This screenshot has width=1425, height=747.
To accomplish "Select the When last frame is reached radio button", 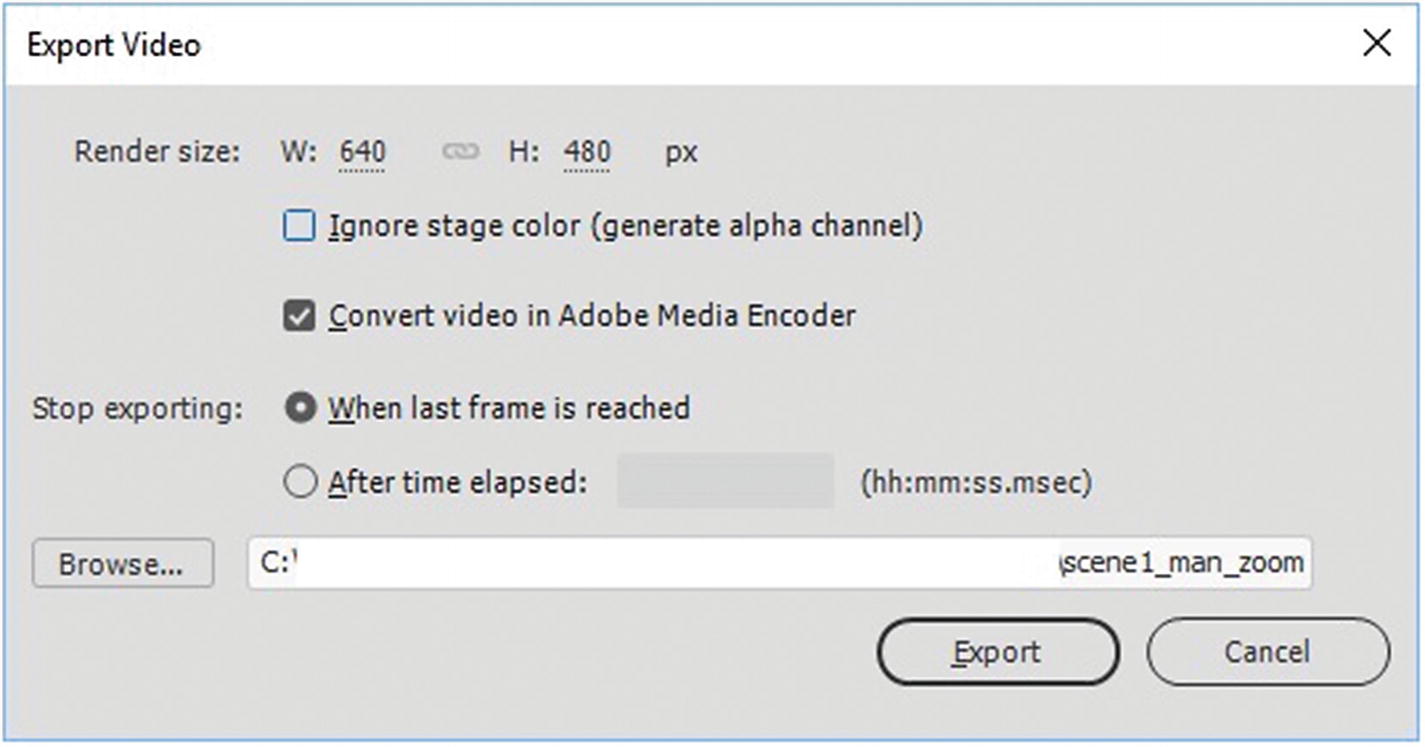I will tap(299, 408).
